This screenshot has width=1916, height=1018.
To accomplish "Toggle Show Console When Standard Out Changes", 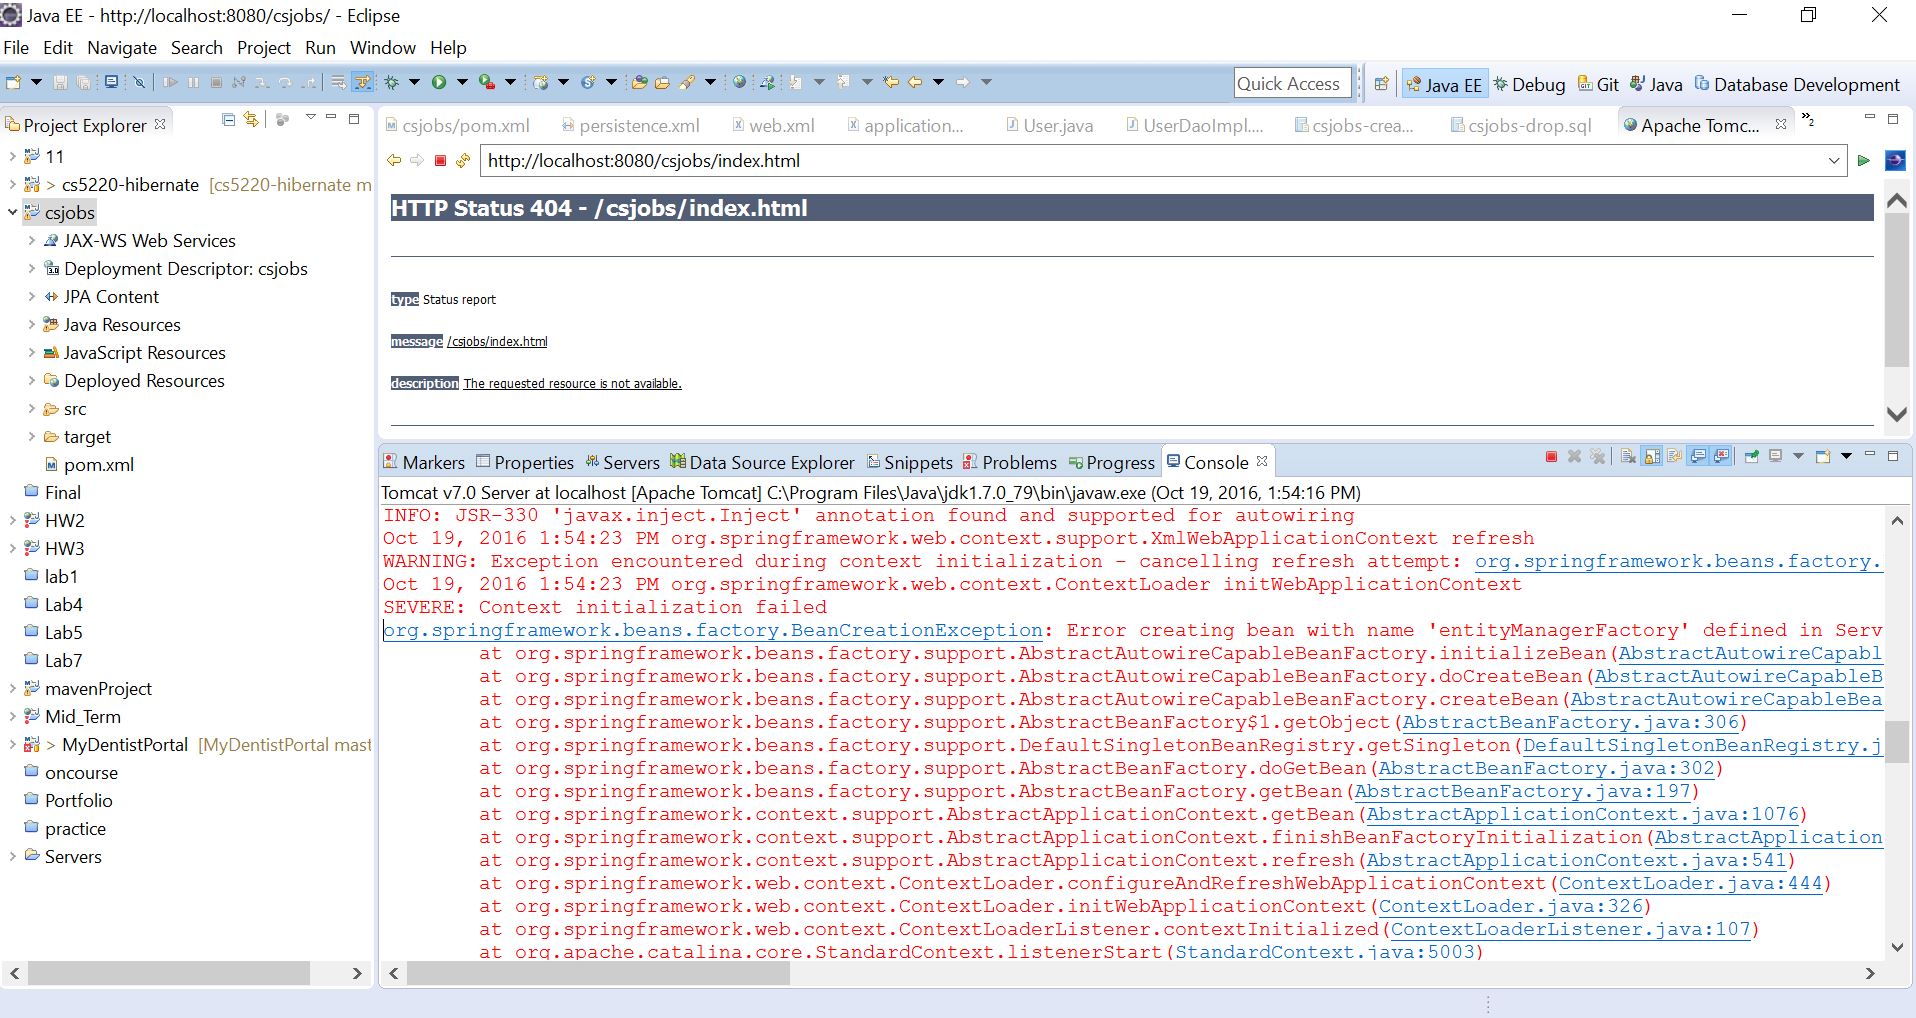I will pyautogui.click(x=1698, y=457).
